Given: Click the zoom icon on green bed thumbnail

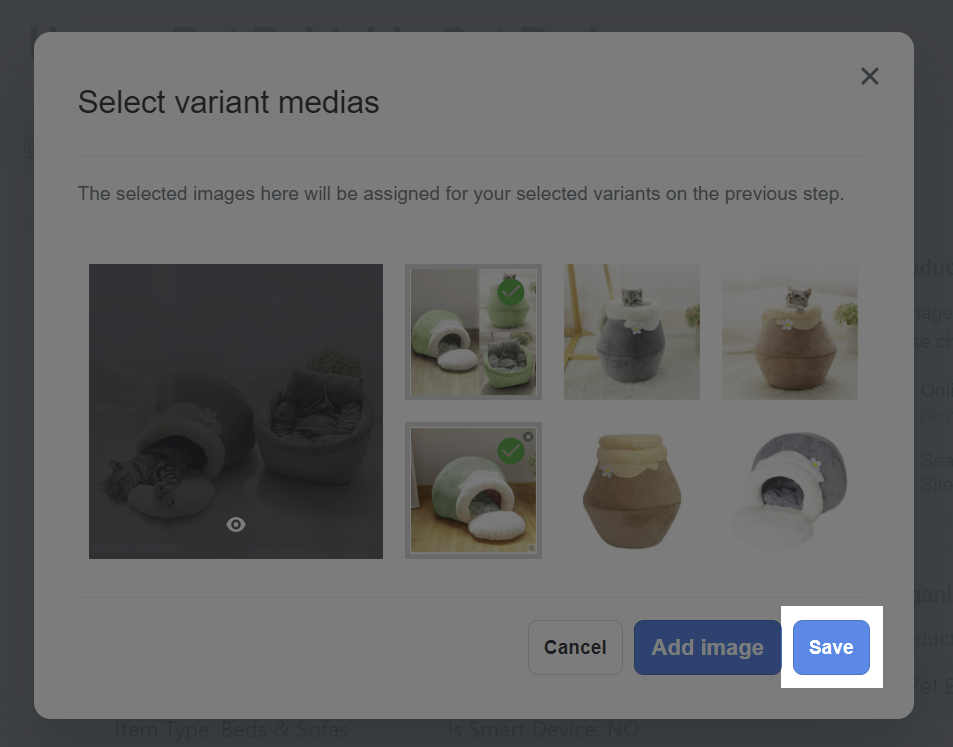Looking at the screenshot, I should click(x=529, y=548).
